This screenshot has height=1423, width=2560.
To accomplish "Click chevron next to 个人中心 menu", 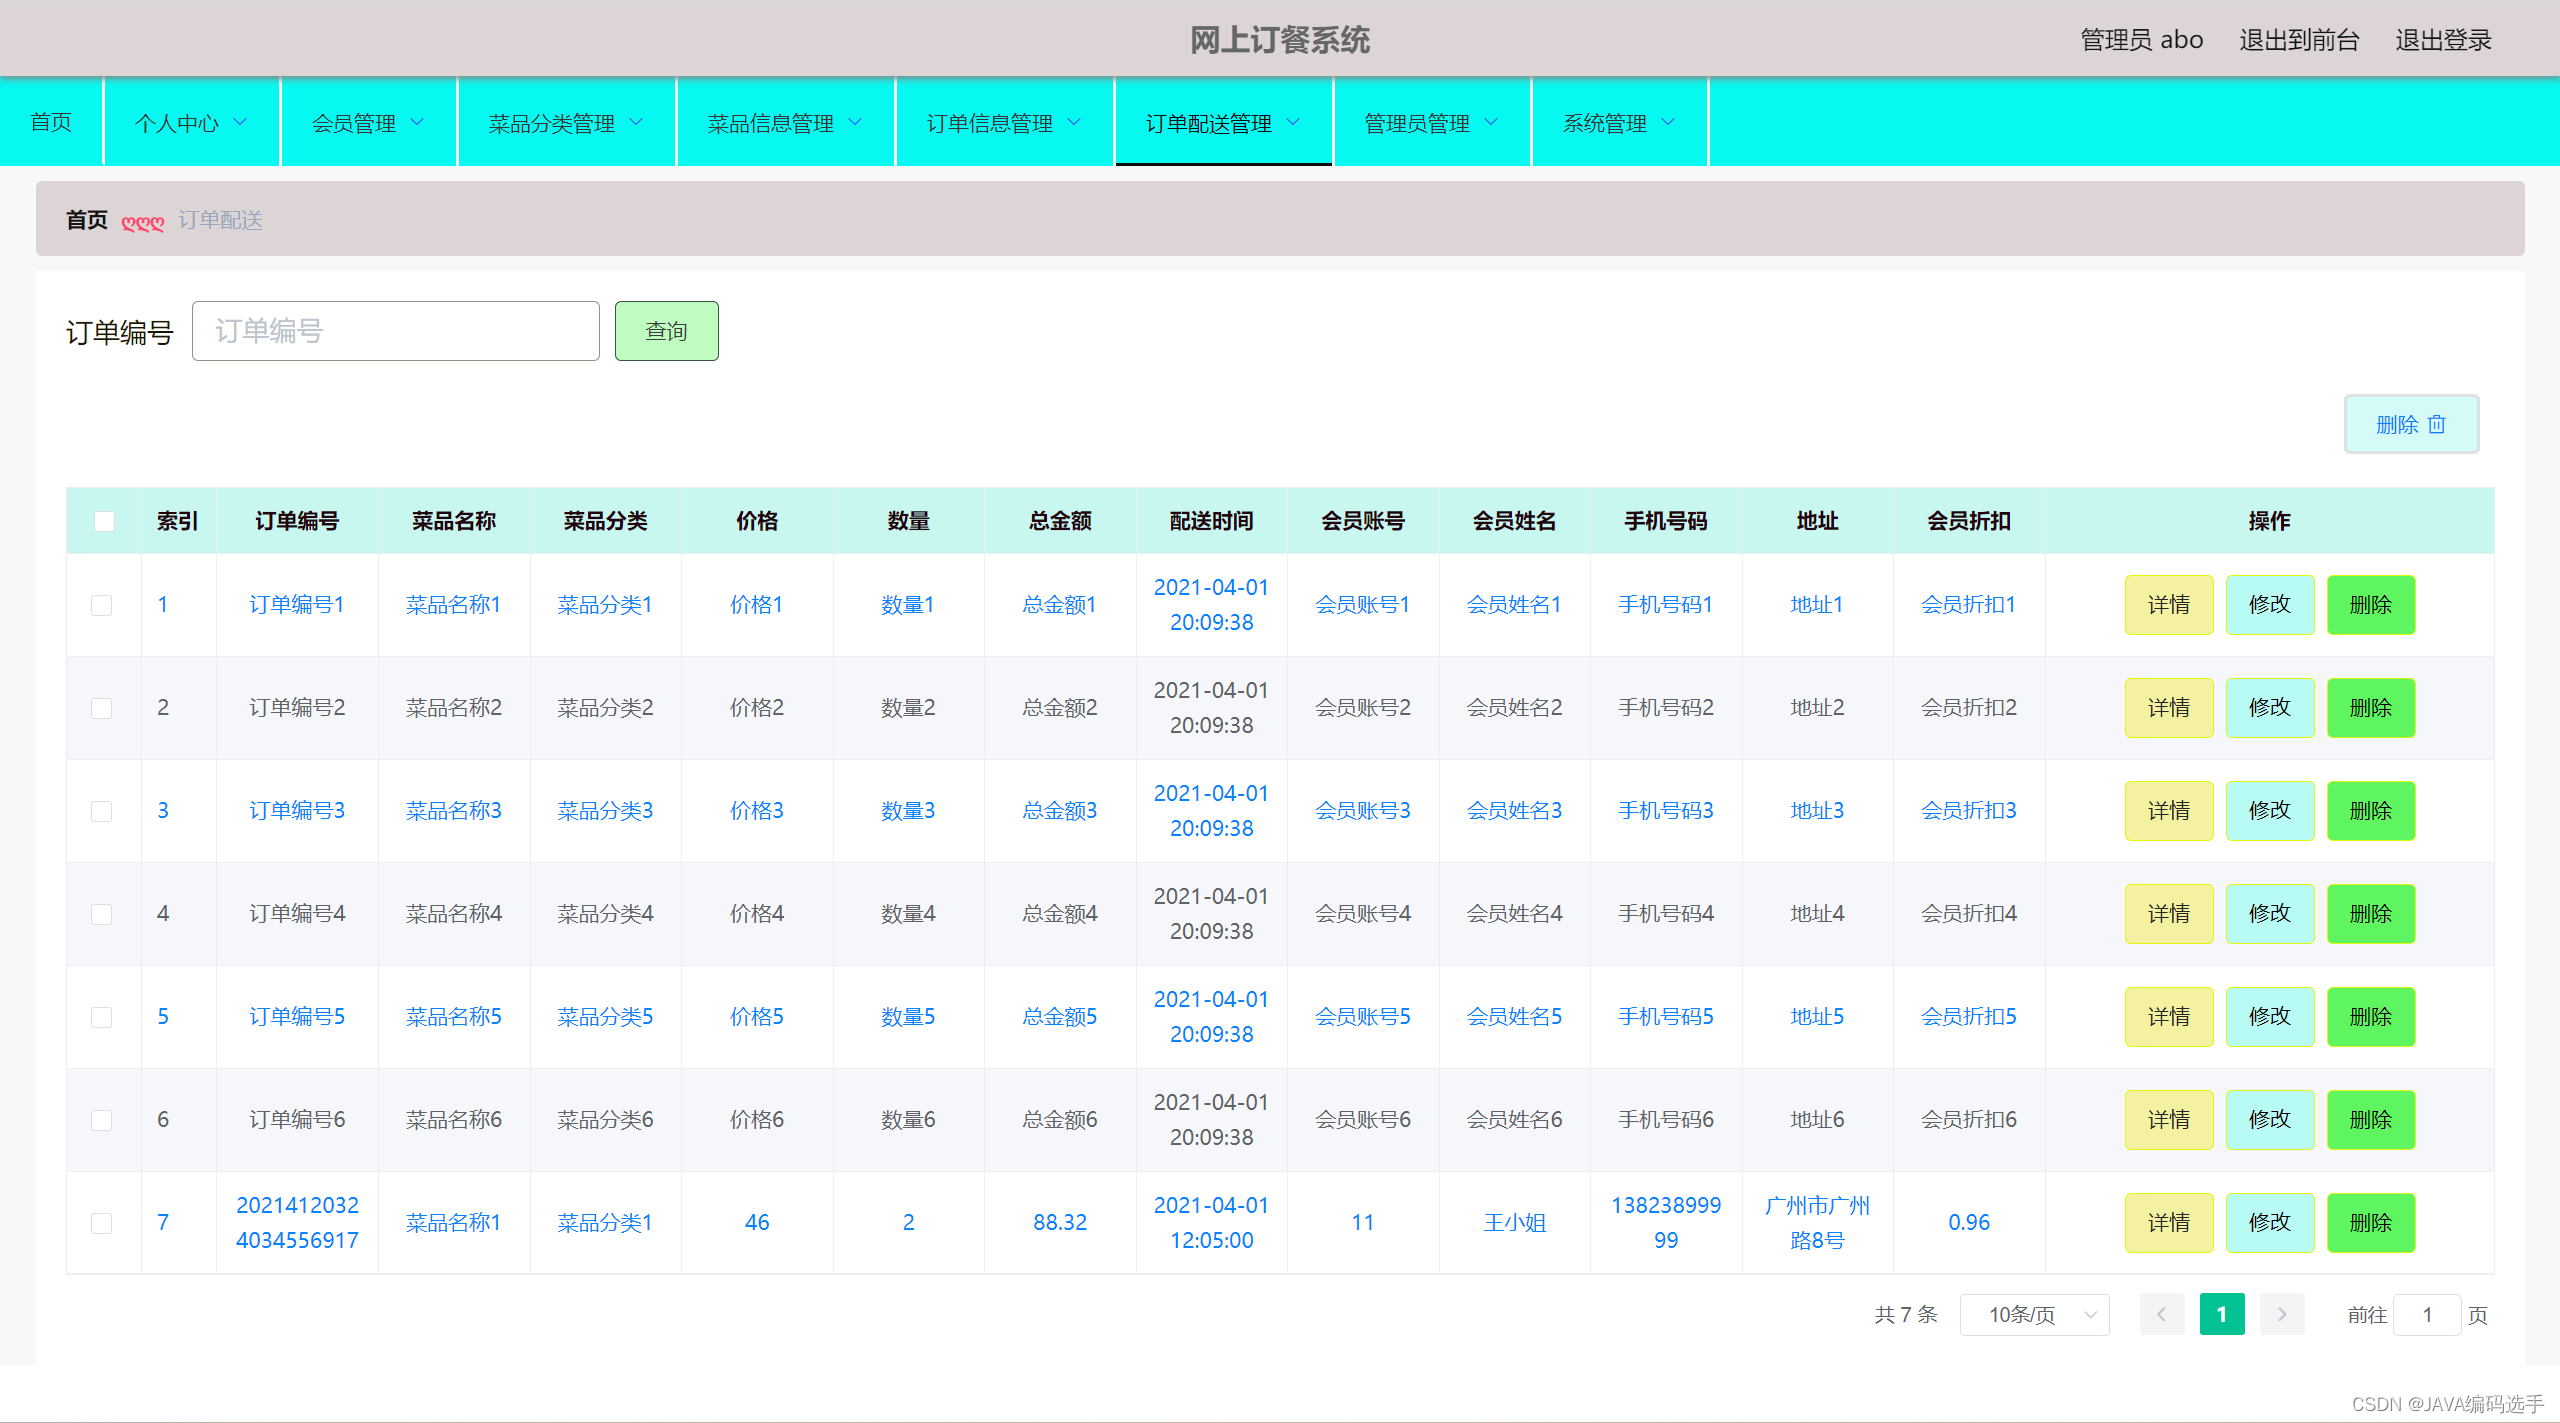I will click(x=240, y=122).
